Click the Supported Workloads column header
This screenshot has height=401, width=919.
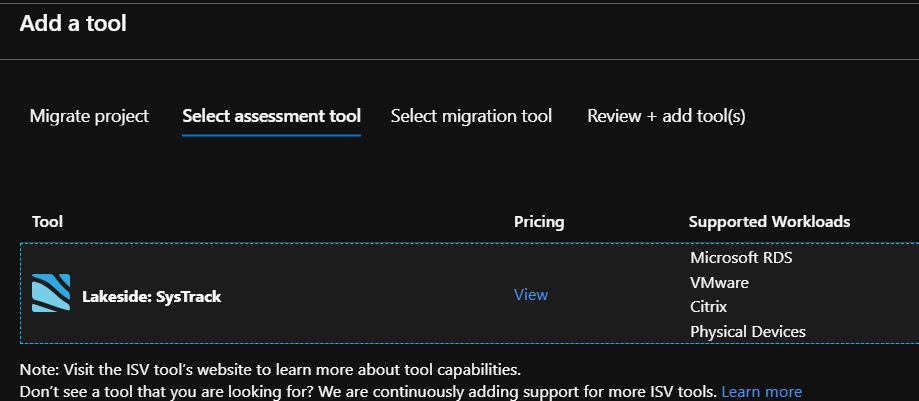coord(769,221)
